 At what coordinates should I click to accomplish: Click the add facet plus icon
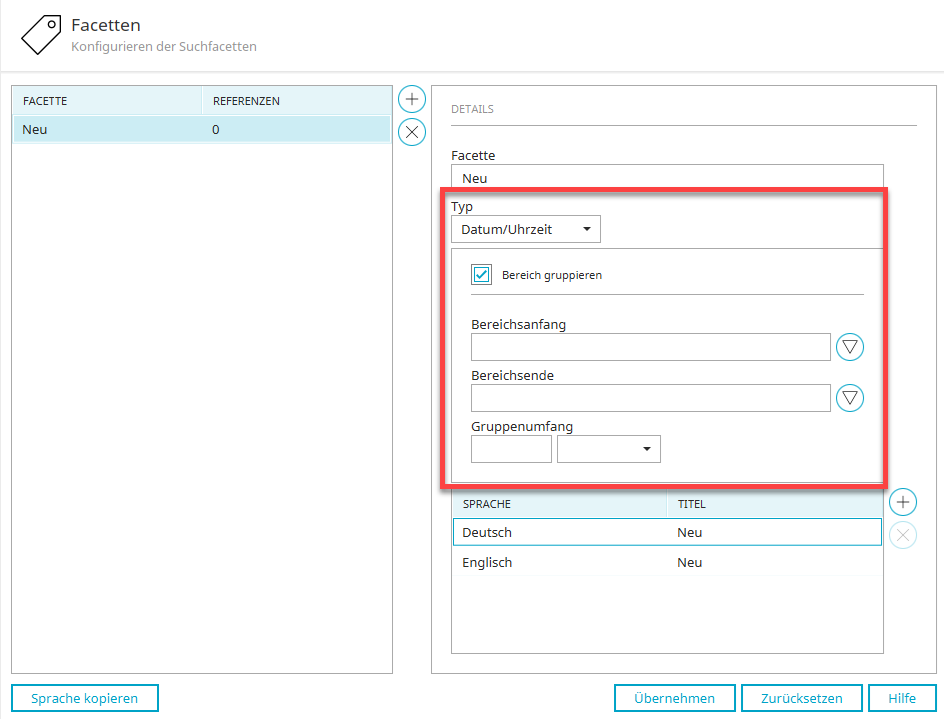pyautogui.click(x=412, y=99)
